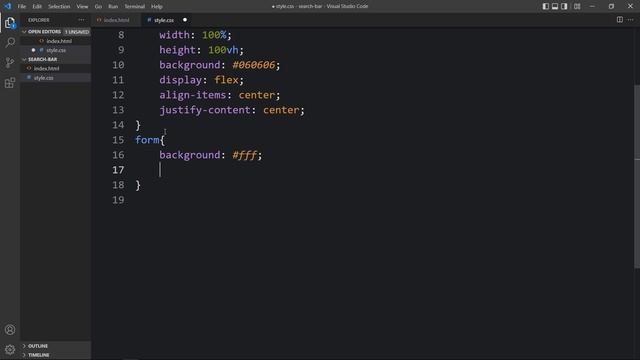
Task: Click HTML file icon on index.html tab
Action: [99, 20]
